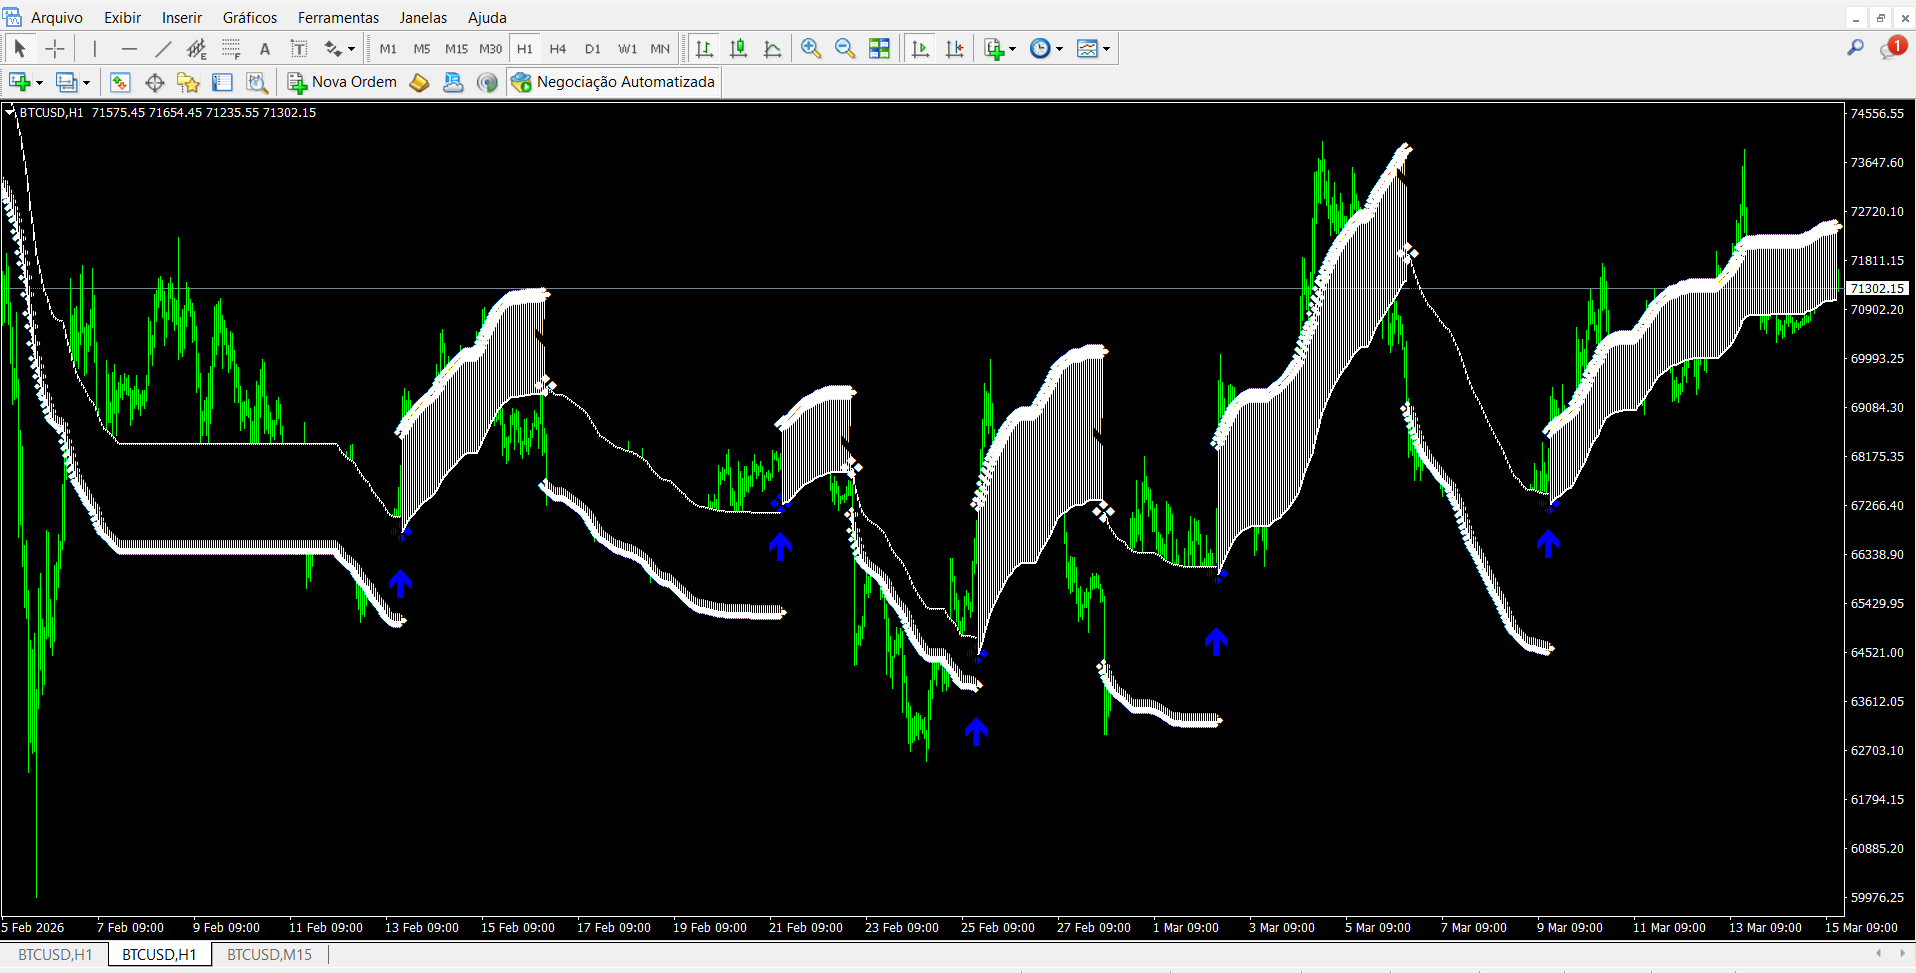Set timeframe to H4
This screenshot has height=973, width=1916.
pos(558,48)
